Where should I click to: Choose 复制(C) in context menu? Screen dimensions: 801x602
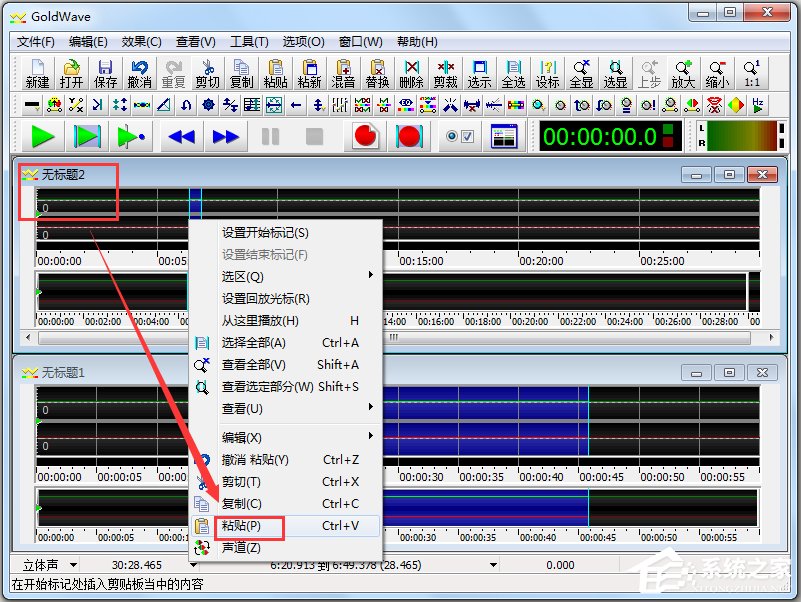click(x=286, y=504)
